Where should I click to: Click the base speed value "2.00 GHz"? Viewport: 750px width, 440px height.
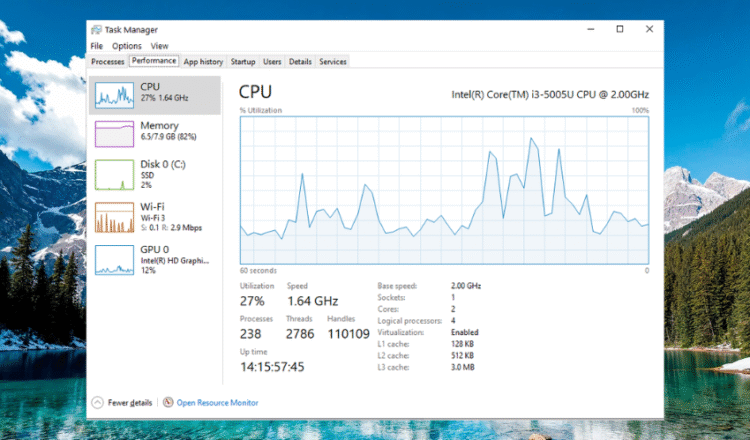pos(466,286)
